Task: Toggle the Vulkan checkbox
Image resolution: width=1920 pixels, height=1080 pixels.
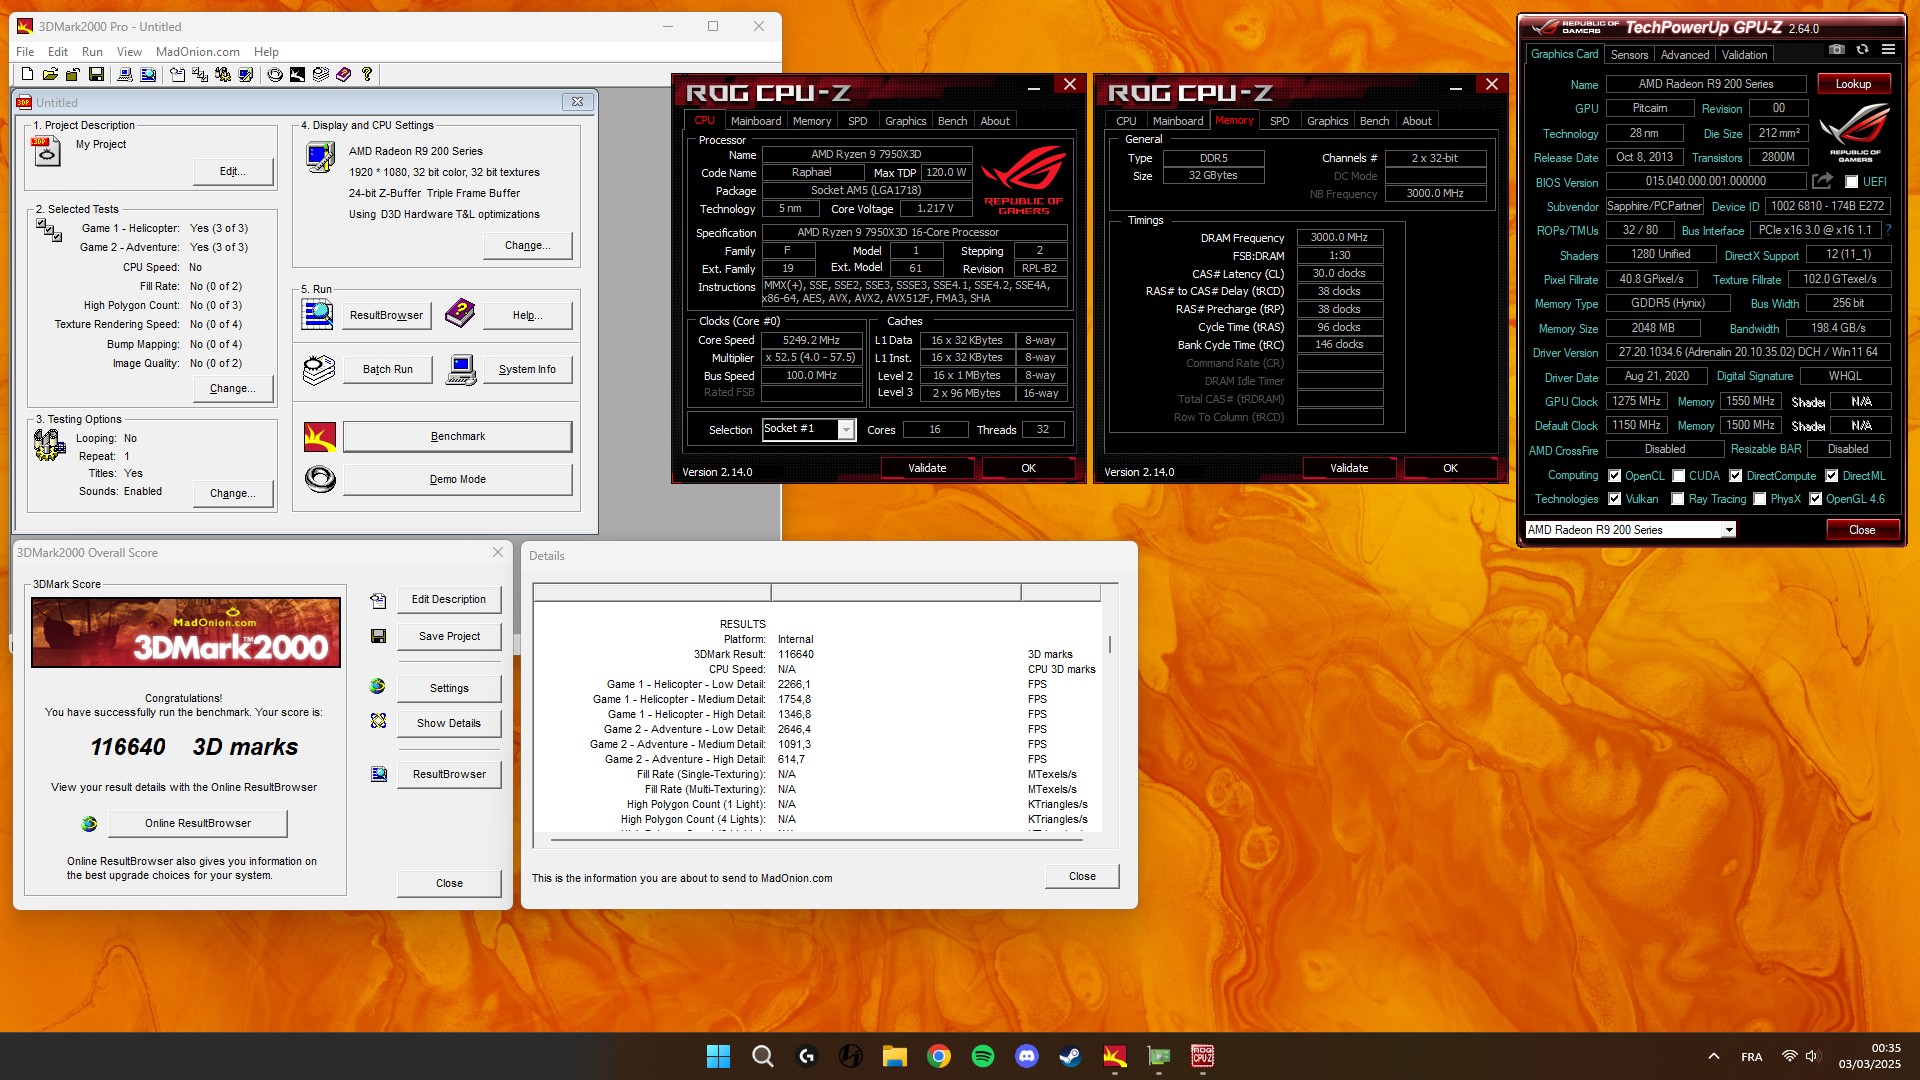Action: [1614, 499]
